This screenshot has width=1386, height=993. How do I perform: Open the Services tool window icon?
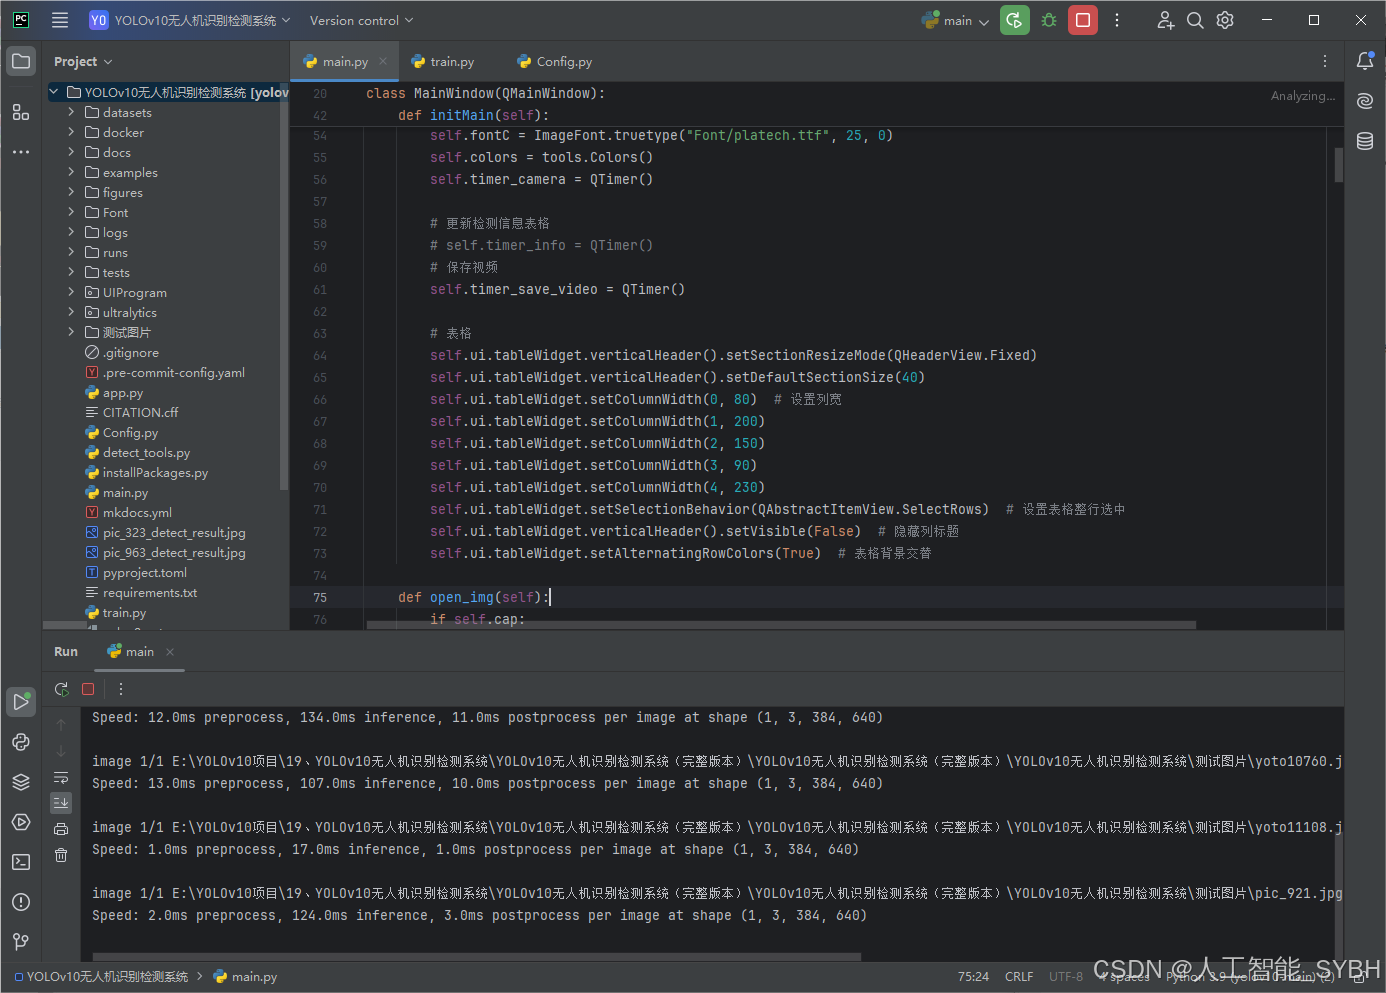21,822
